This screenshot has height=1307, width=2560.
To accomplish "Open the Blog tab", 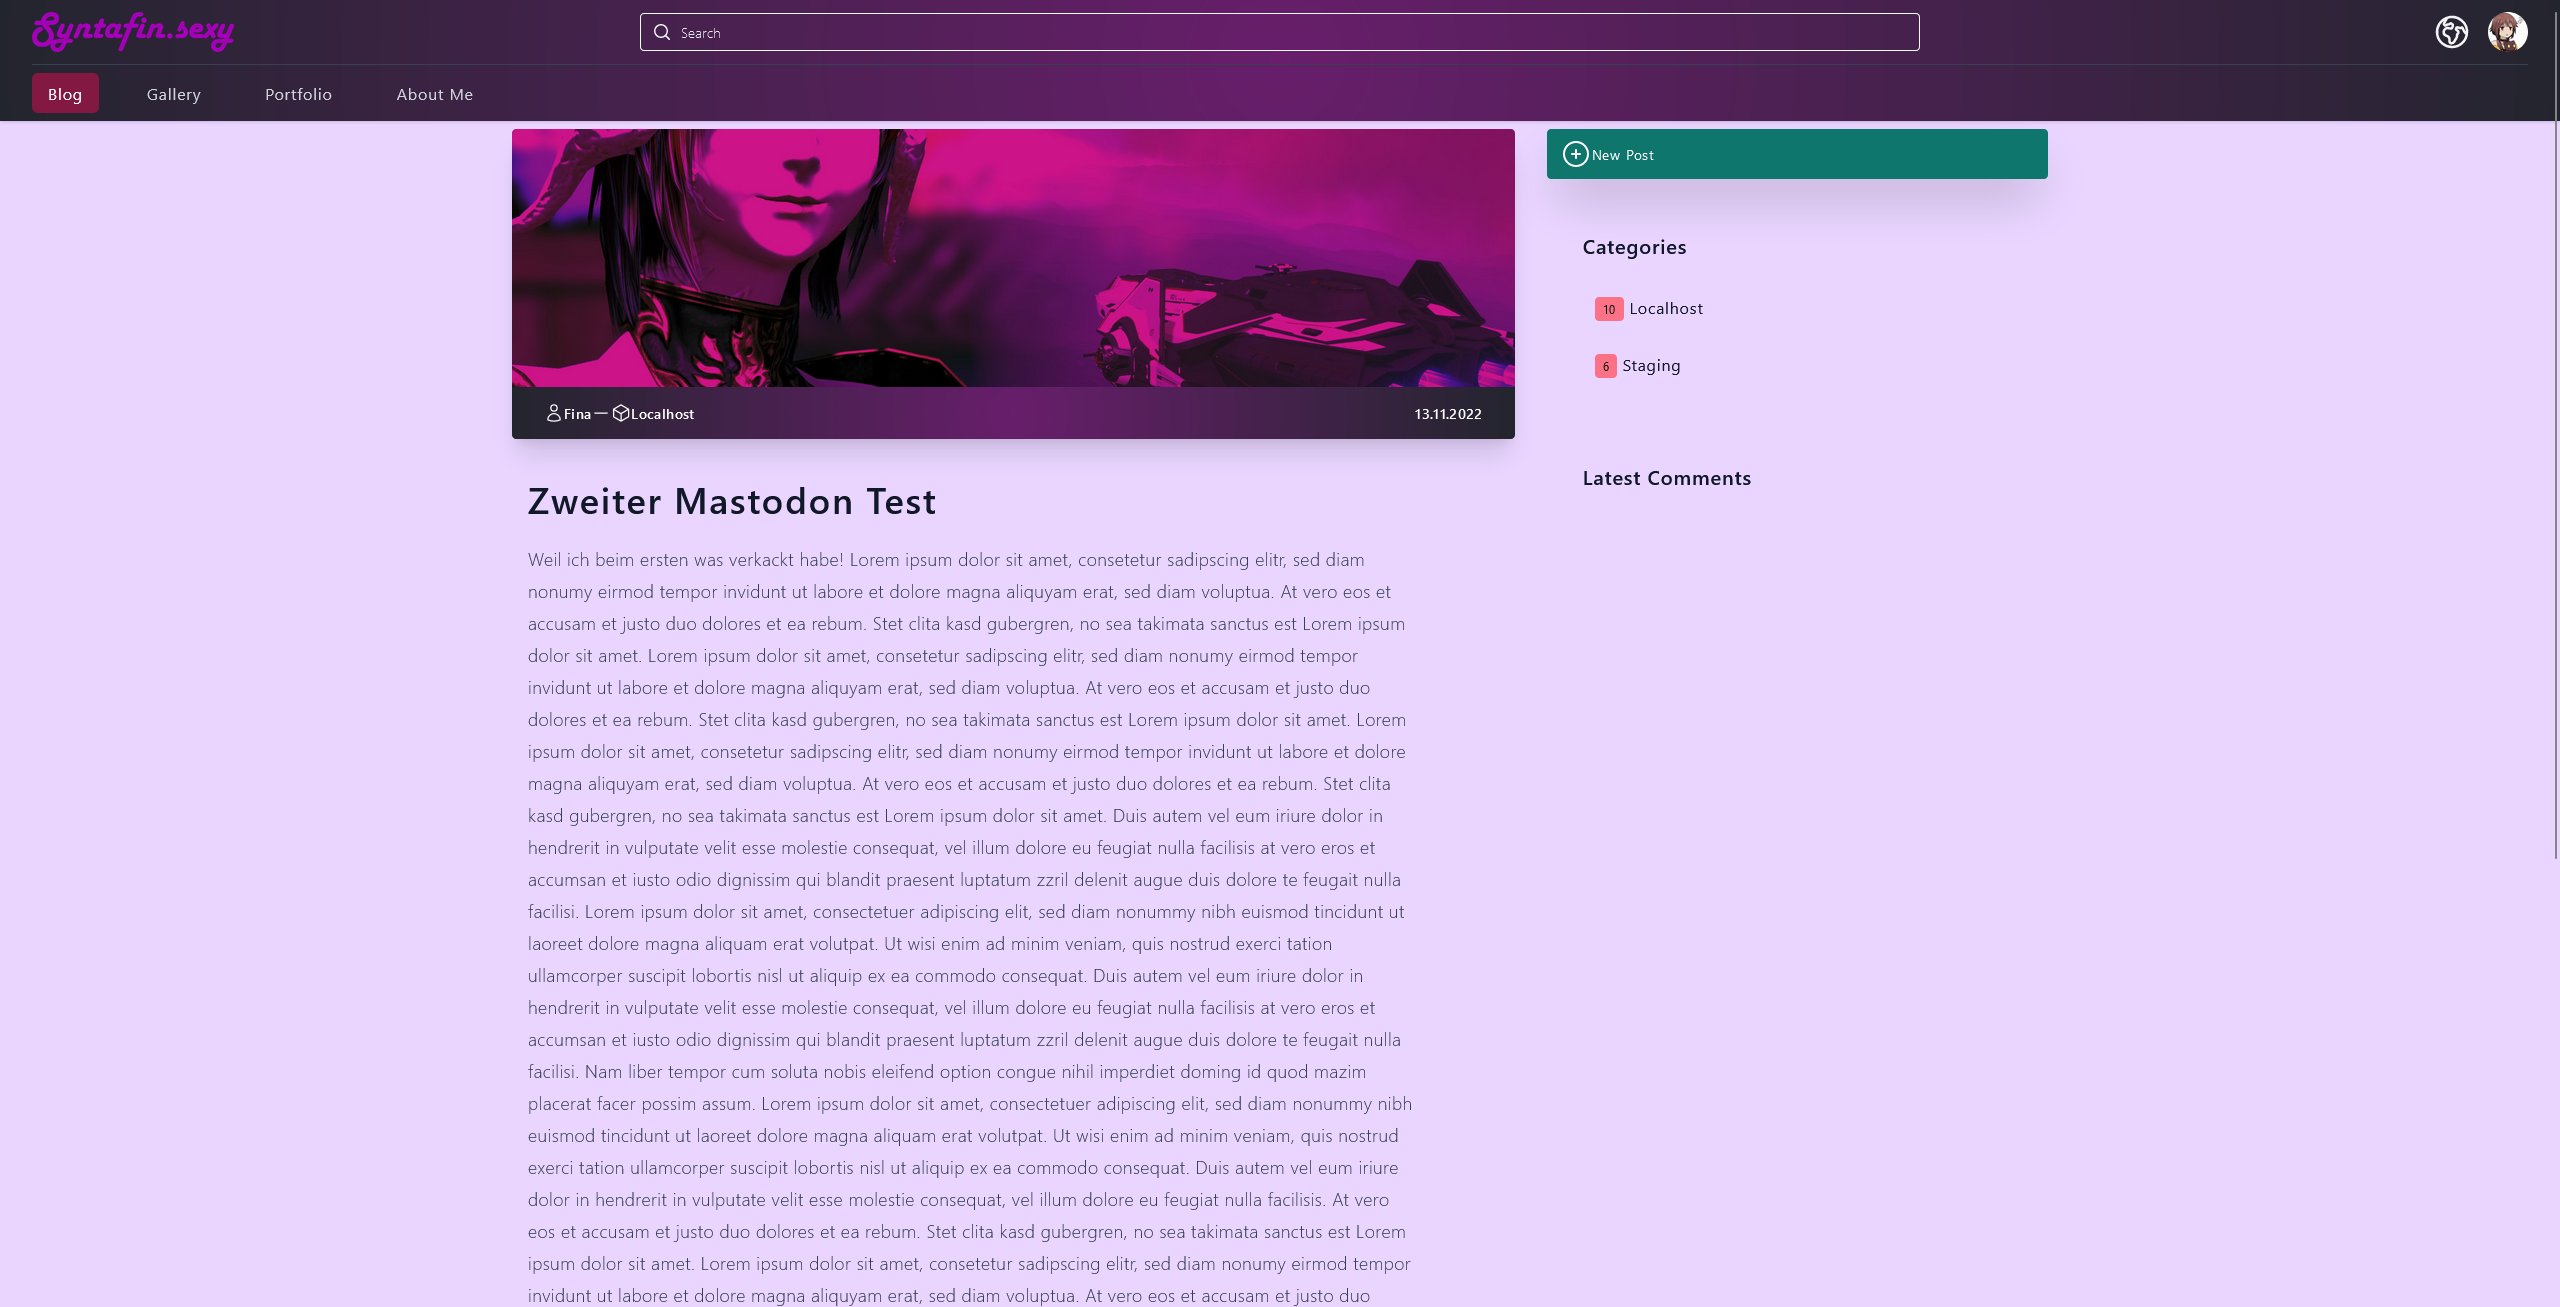I will tap(65, 94).
